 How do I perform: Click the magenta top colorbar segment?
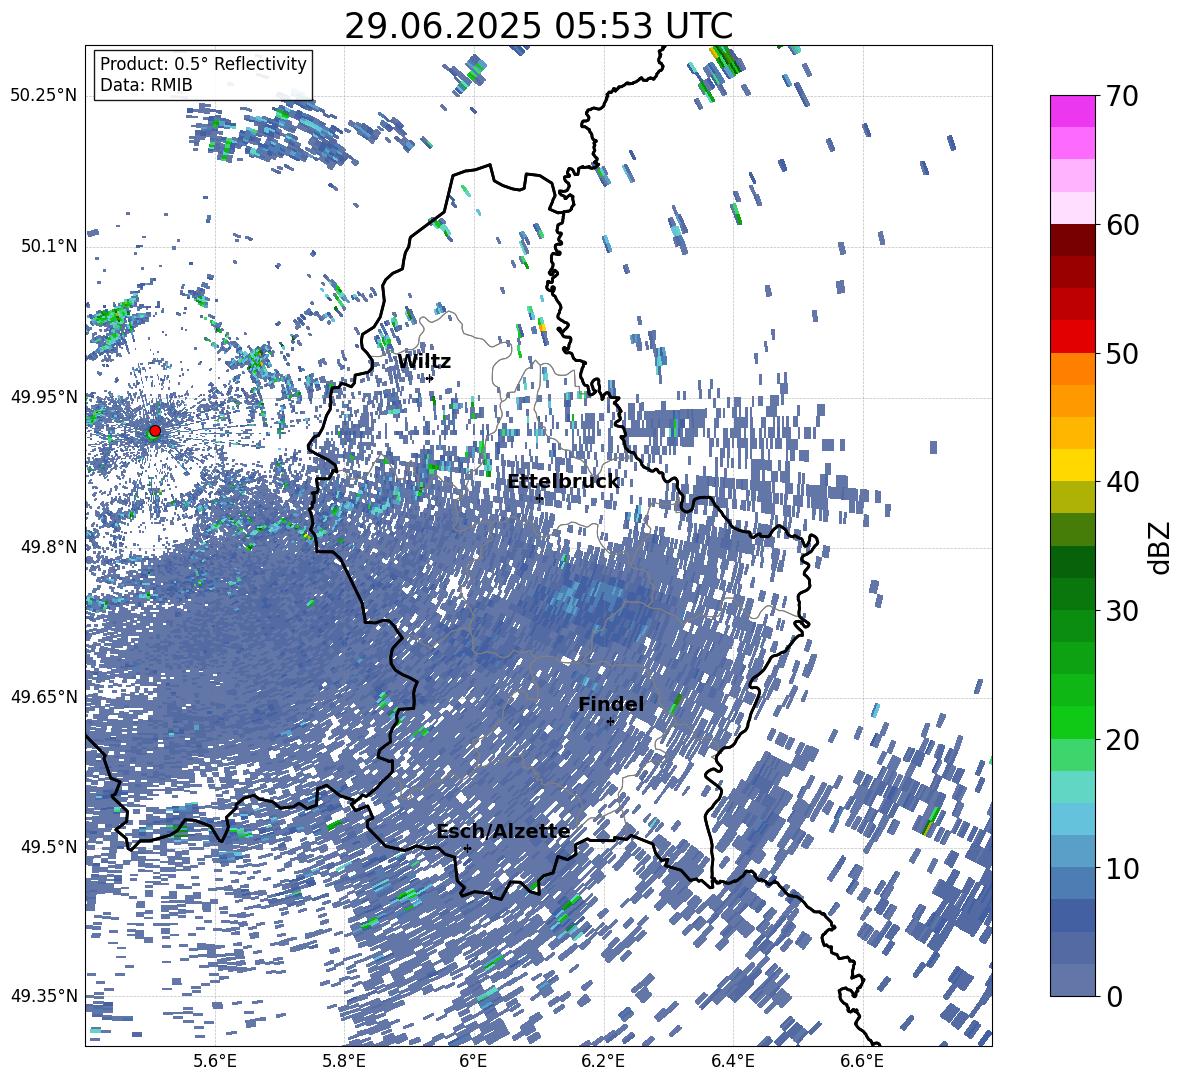1072,111
